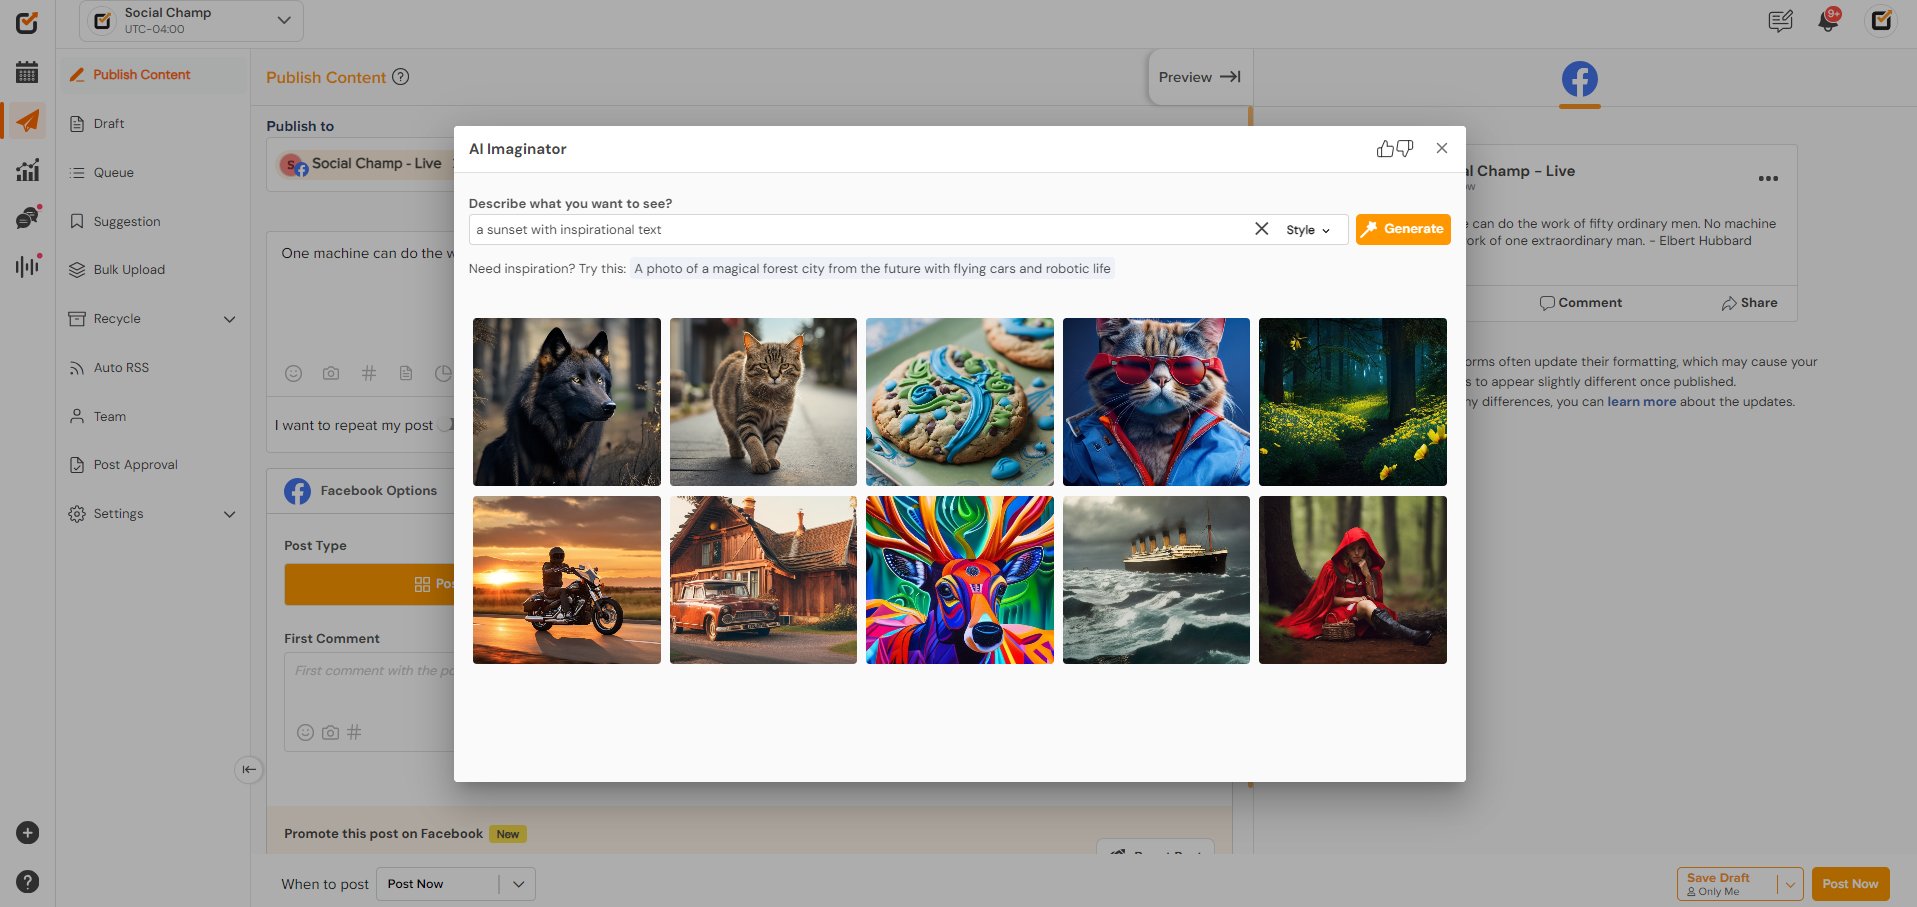Click the Post Now button
Screen dimensions: 1917x907
click(x=1850, y=884)
